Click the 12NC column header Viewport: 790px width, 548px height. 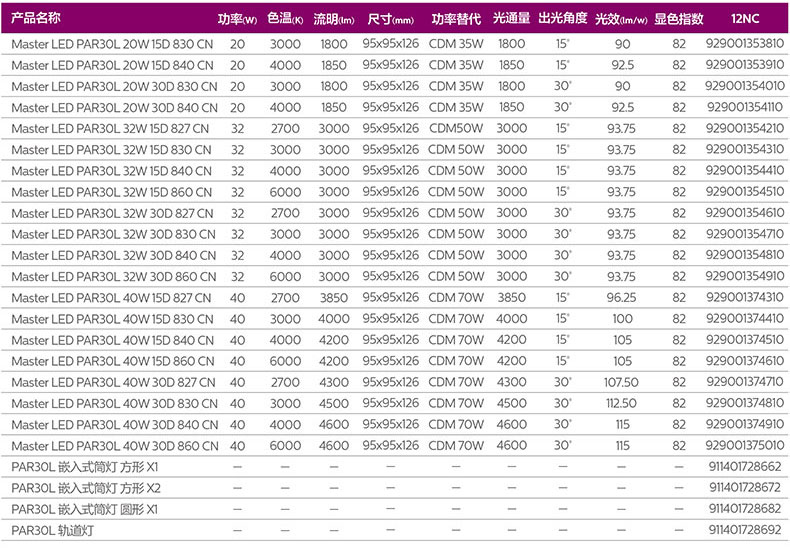tap(745, 19)
